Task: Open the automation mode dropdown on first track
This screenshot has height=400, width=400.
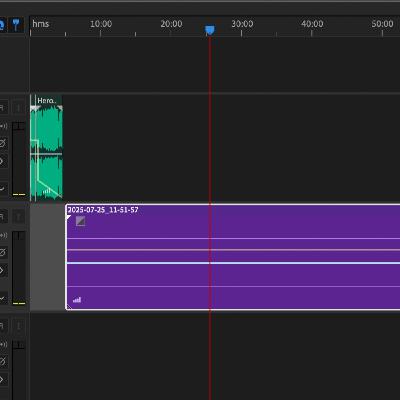Action: pos(2,189)
